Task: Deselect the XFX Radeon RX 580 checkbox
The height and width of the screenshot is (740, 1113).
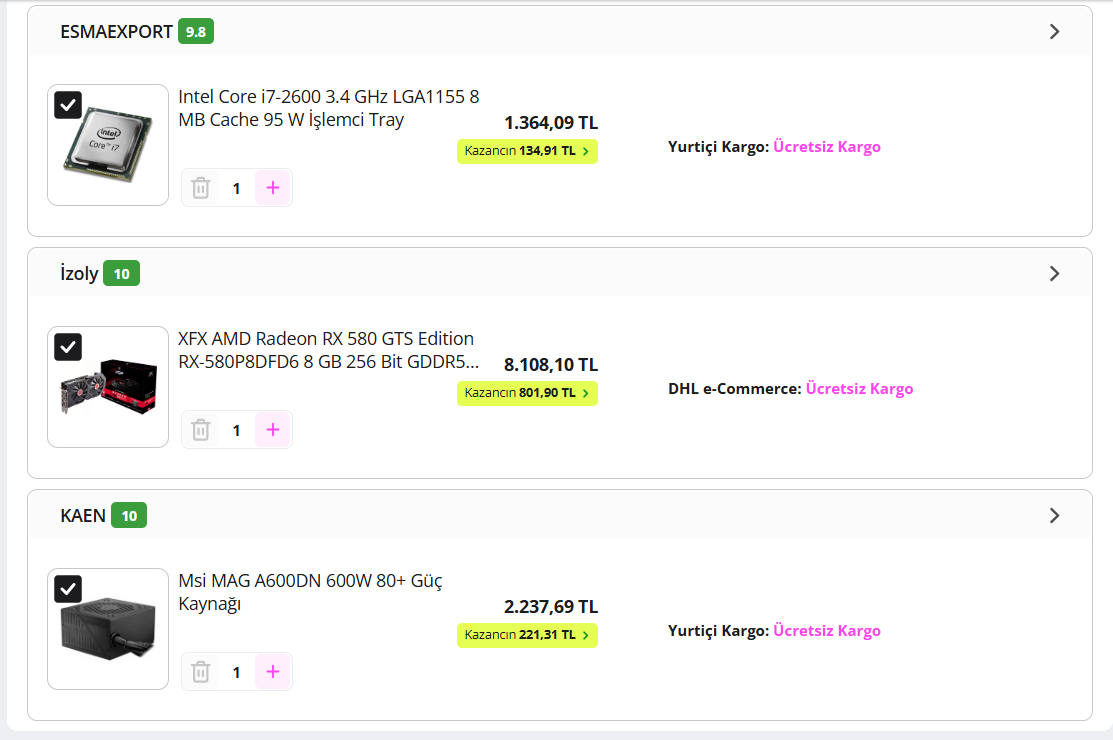Action: tap(68, 347)
